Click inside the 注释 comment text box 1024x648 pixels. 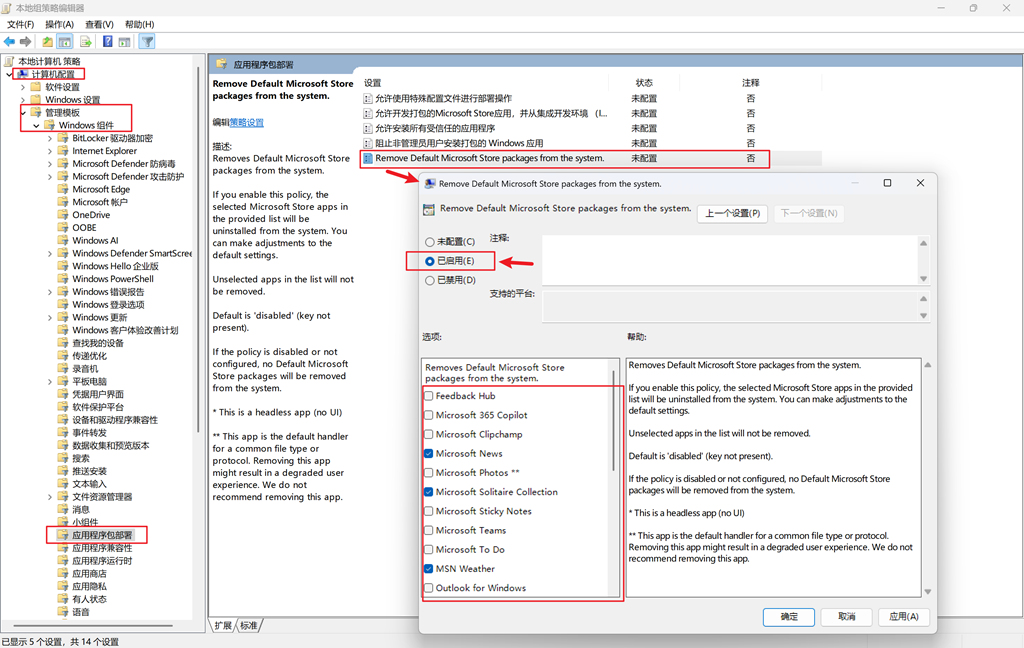pos(729,260)
